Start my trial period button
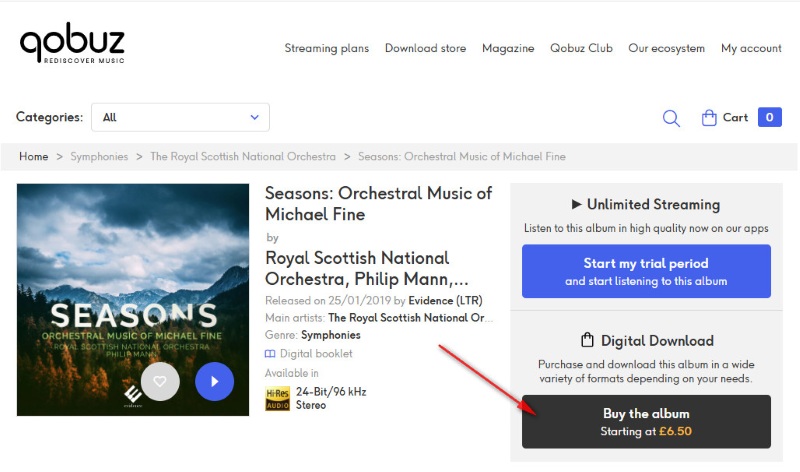The image size is (800, 472). click(646, 271)
